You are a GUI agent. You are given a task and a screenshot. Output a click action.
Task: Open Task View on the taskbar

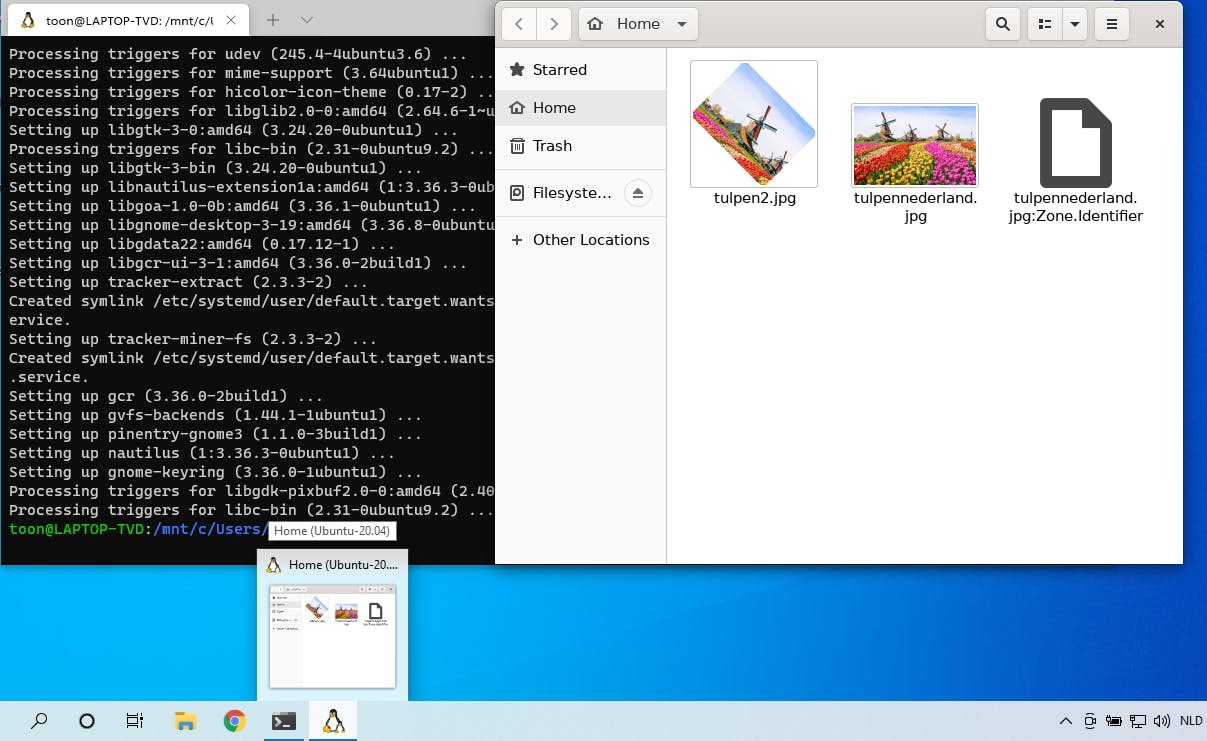(135, 721)
